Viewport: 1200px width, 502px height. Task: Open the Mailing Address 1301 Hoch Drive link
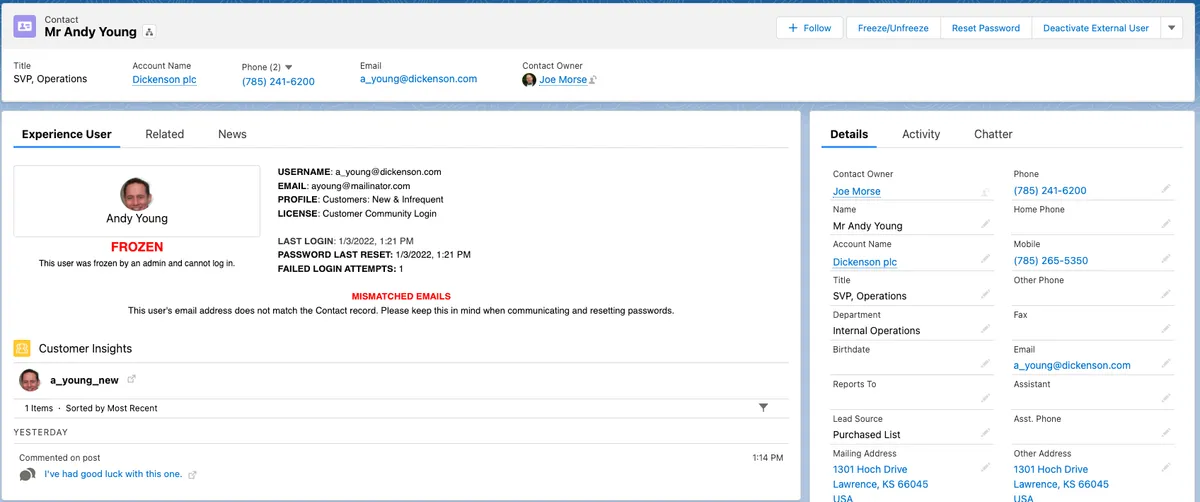coord(870,469)
